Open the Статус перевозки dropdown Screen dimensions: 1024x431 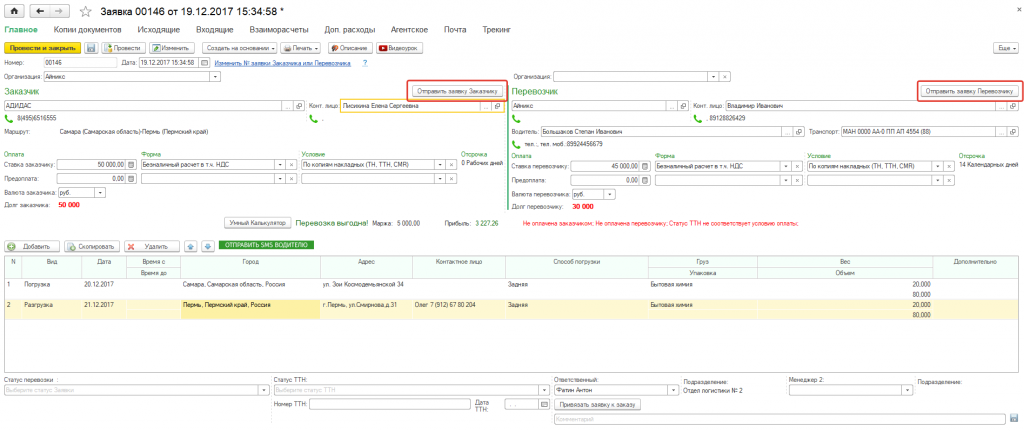[264, 390]
